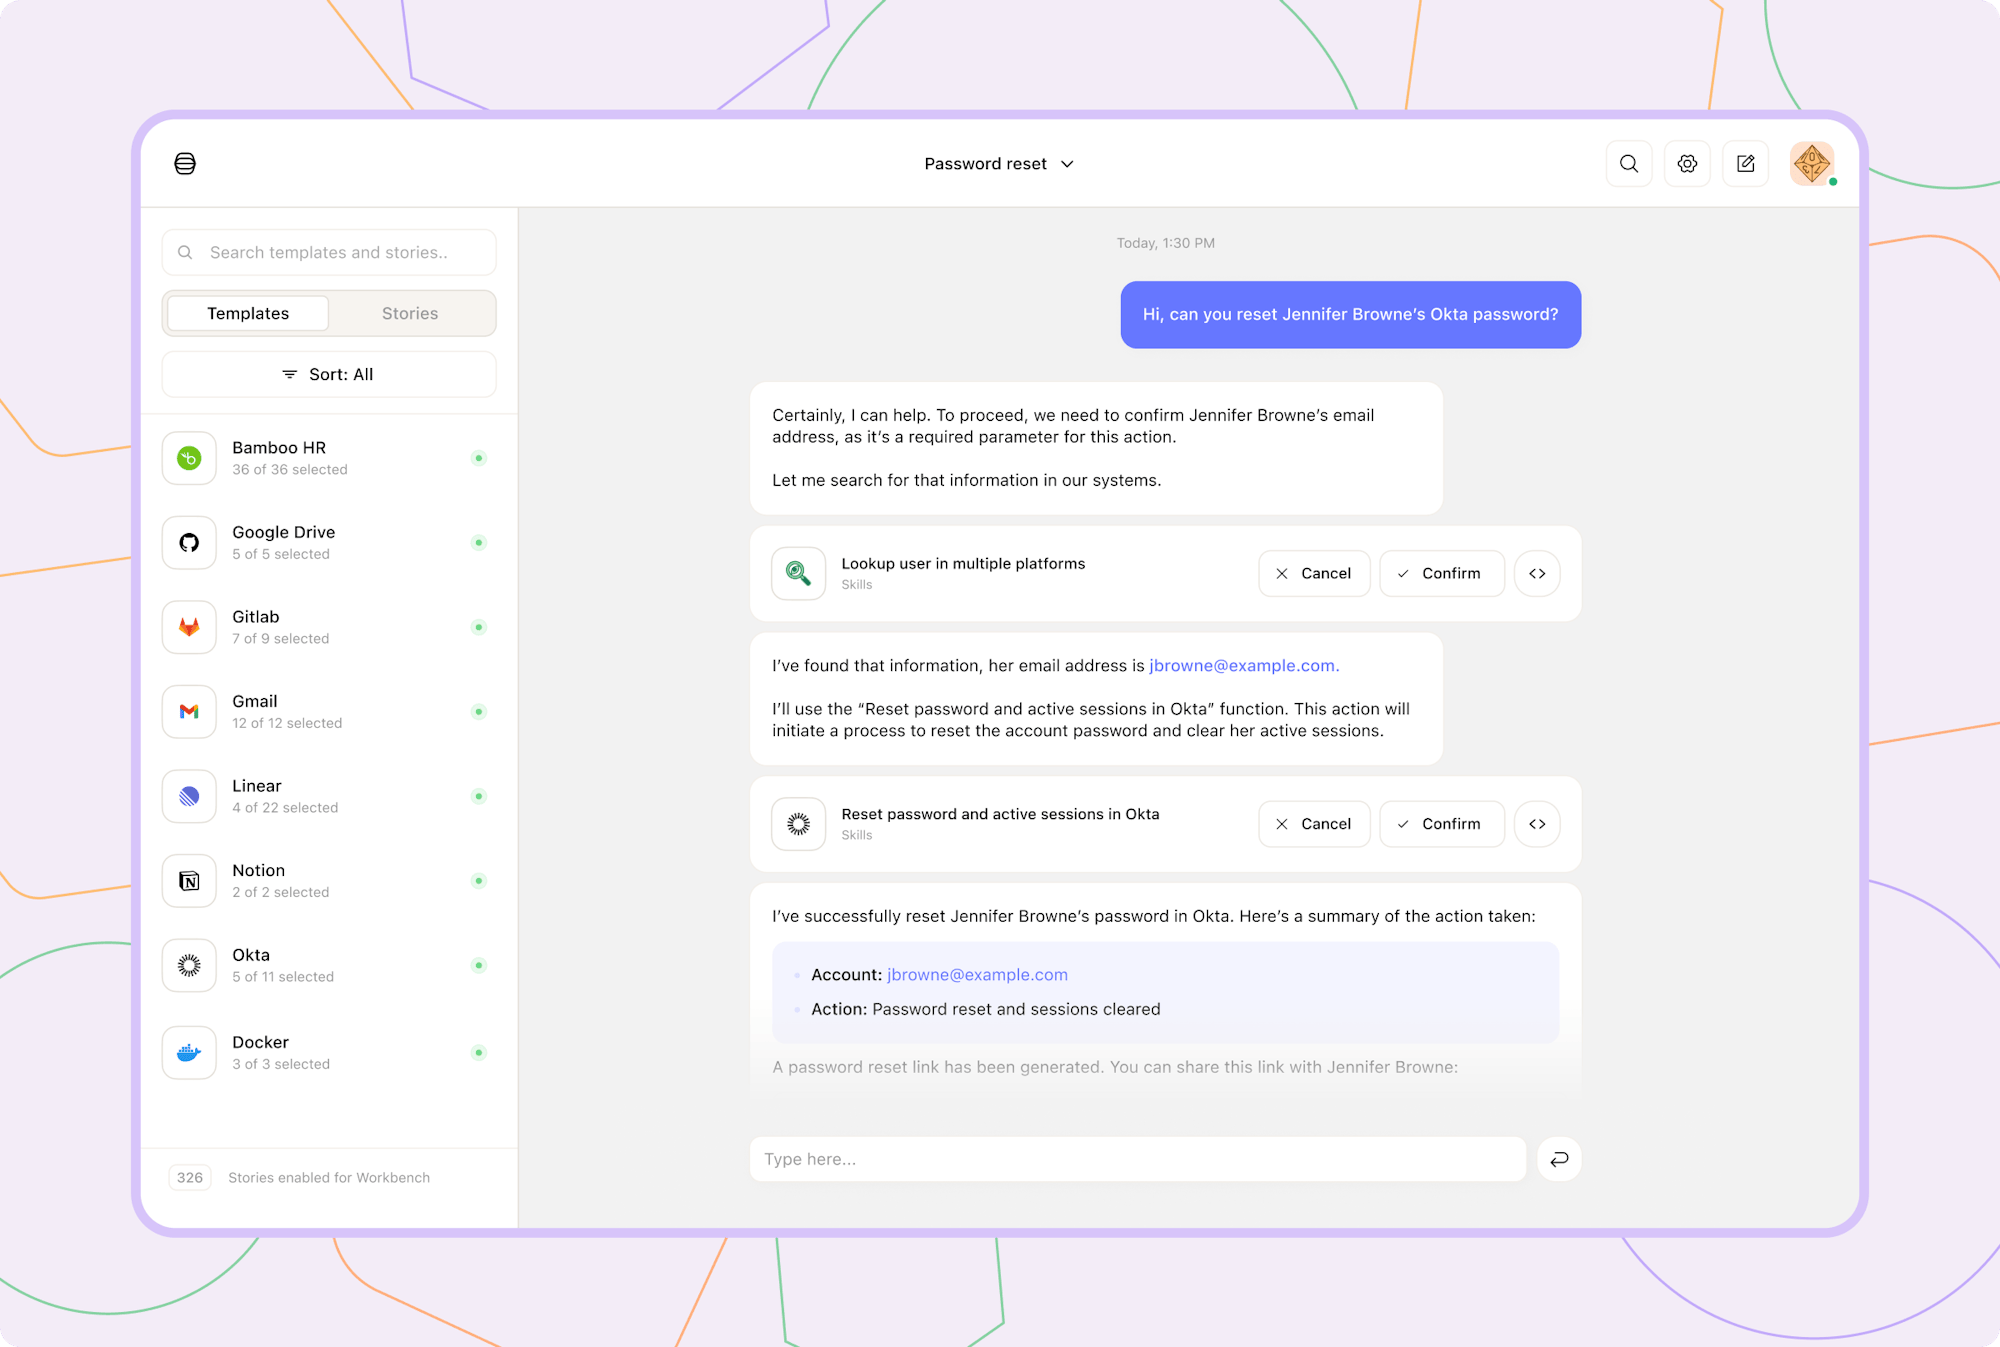Image resolution: width=2000 pixels, height=1347 pixels.
Task: Focus the Type here message field
Action: (1138, 1159)
